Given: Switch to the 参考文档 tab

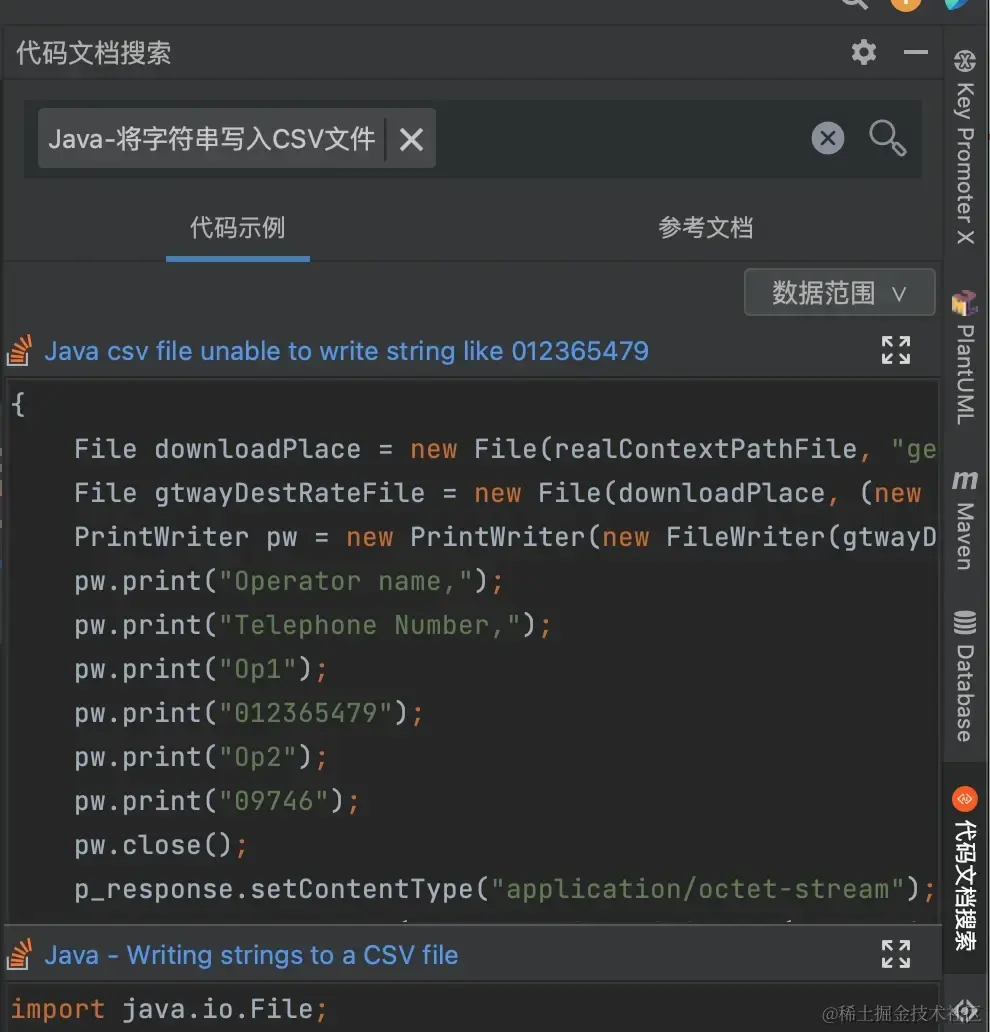Looking at the screenshot, I should click(705, 228).
